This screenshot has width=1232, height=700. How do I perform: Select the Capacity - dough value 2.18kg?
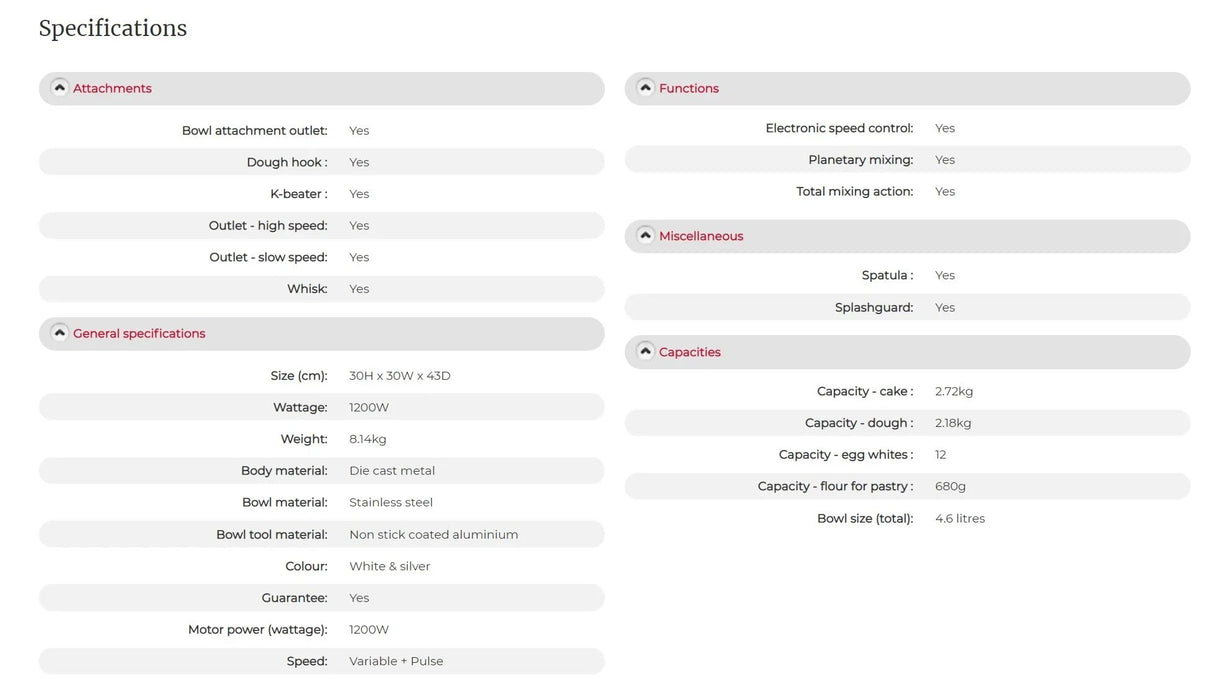952,423
